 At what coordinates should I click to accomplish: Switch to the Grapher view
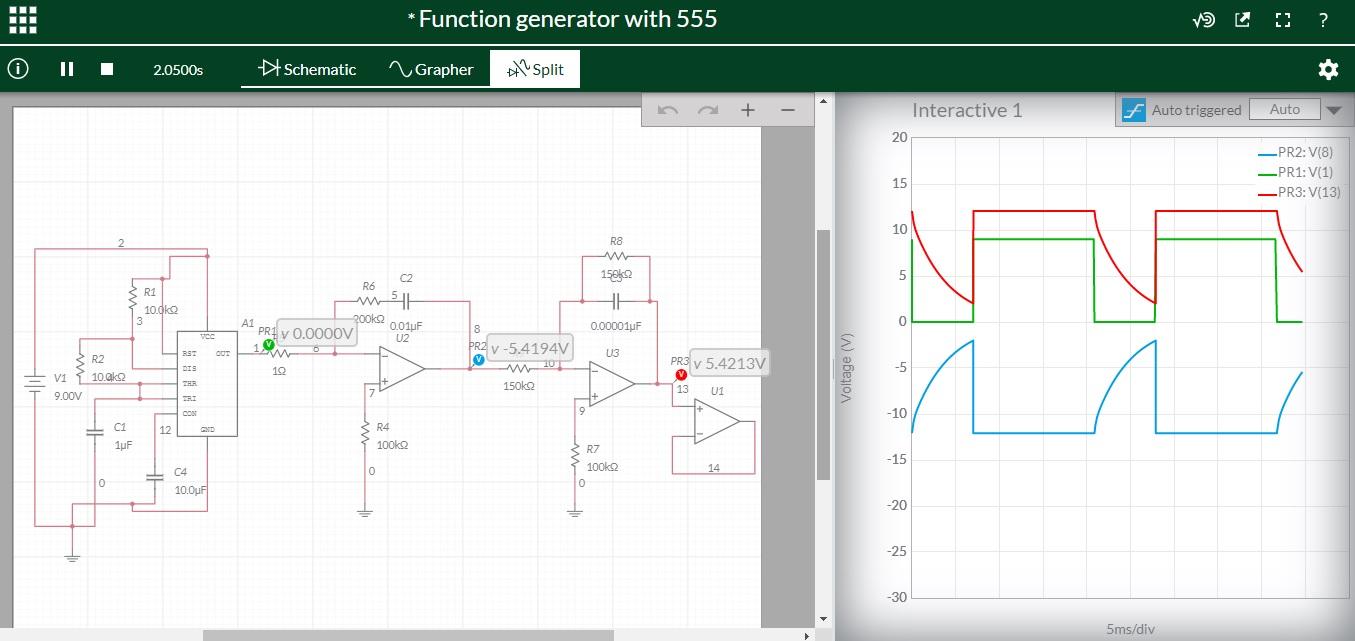[430, 69]
